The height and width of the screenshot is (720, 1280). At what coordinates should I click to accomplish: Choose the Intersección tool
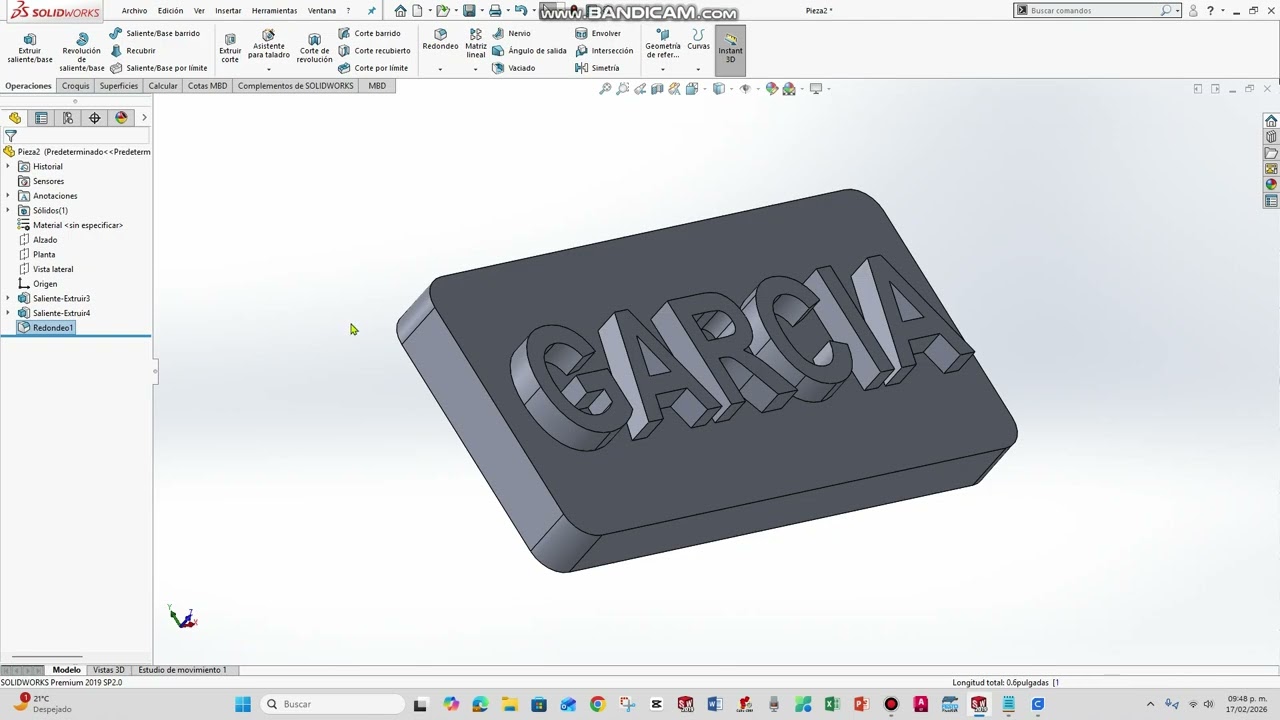[604, 51]
